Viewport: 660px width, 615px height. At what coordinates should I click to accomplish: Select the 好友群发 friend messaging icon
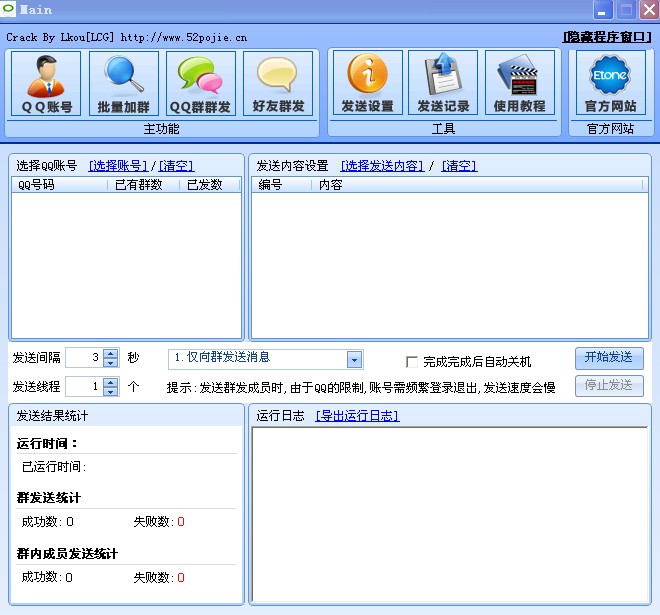click(x=278, y=83)
